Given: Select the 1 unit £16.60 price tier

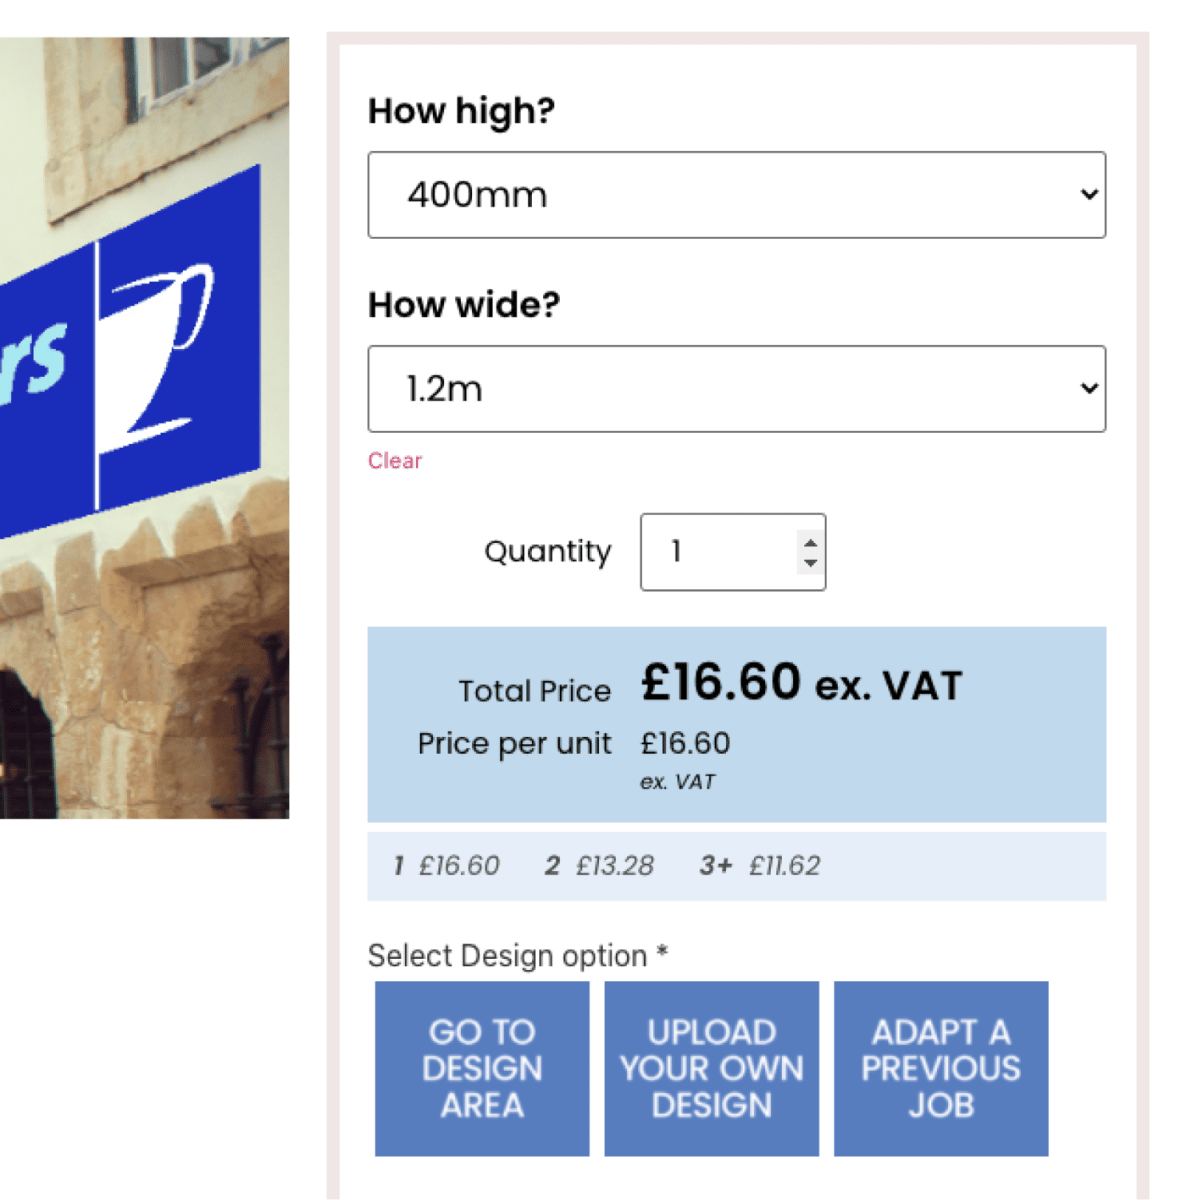Looking at the screenshot, I should tap(446, 866).
